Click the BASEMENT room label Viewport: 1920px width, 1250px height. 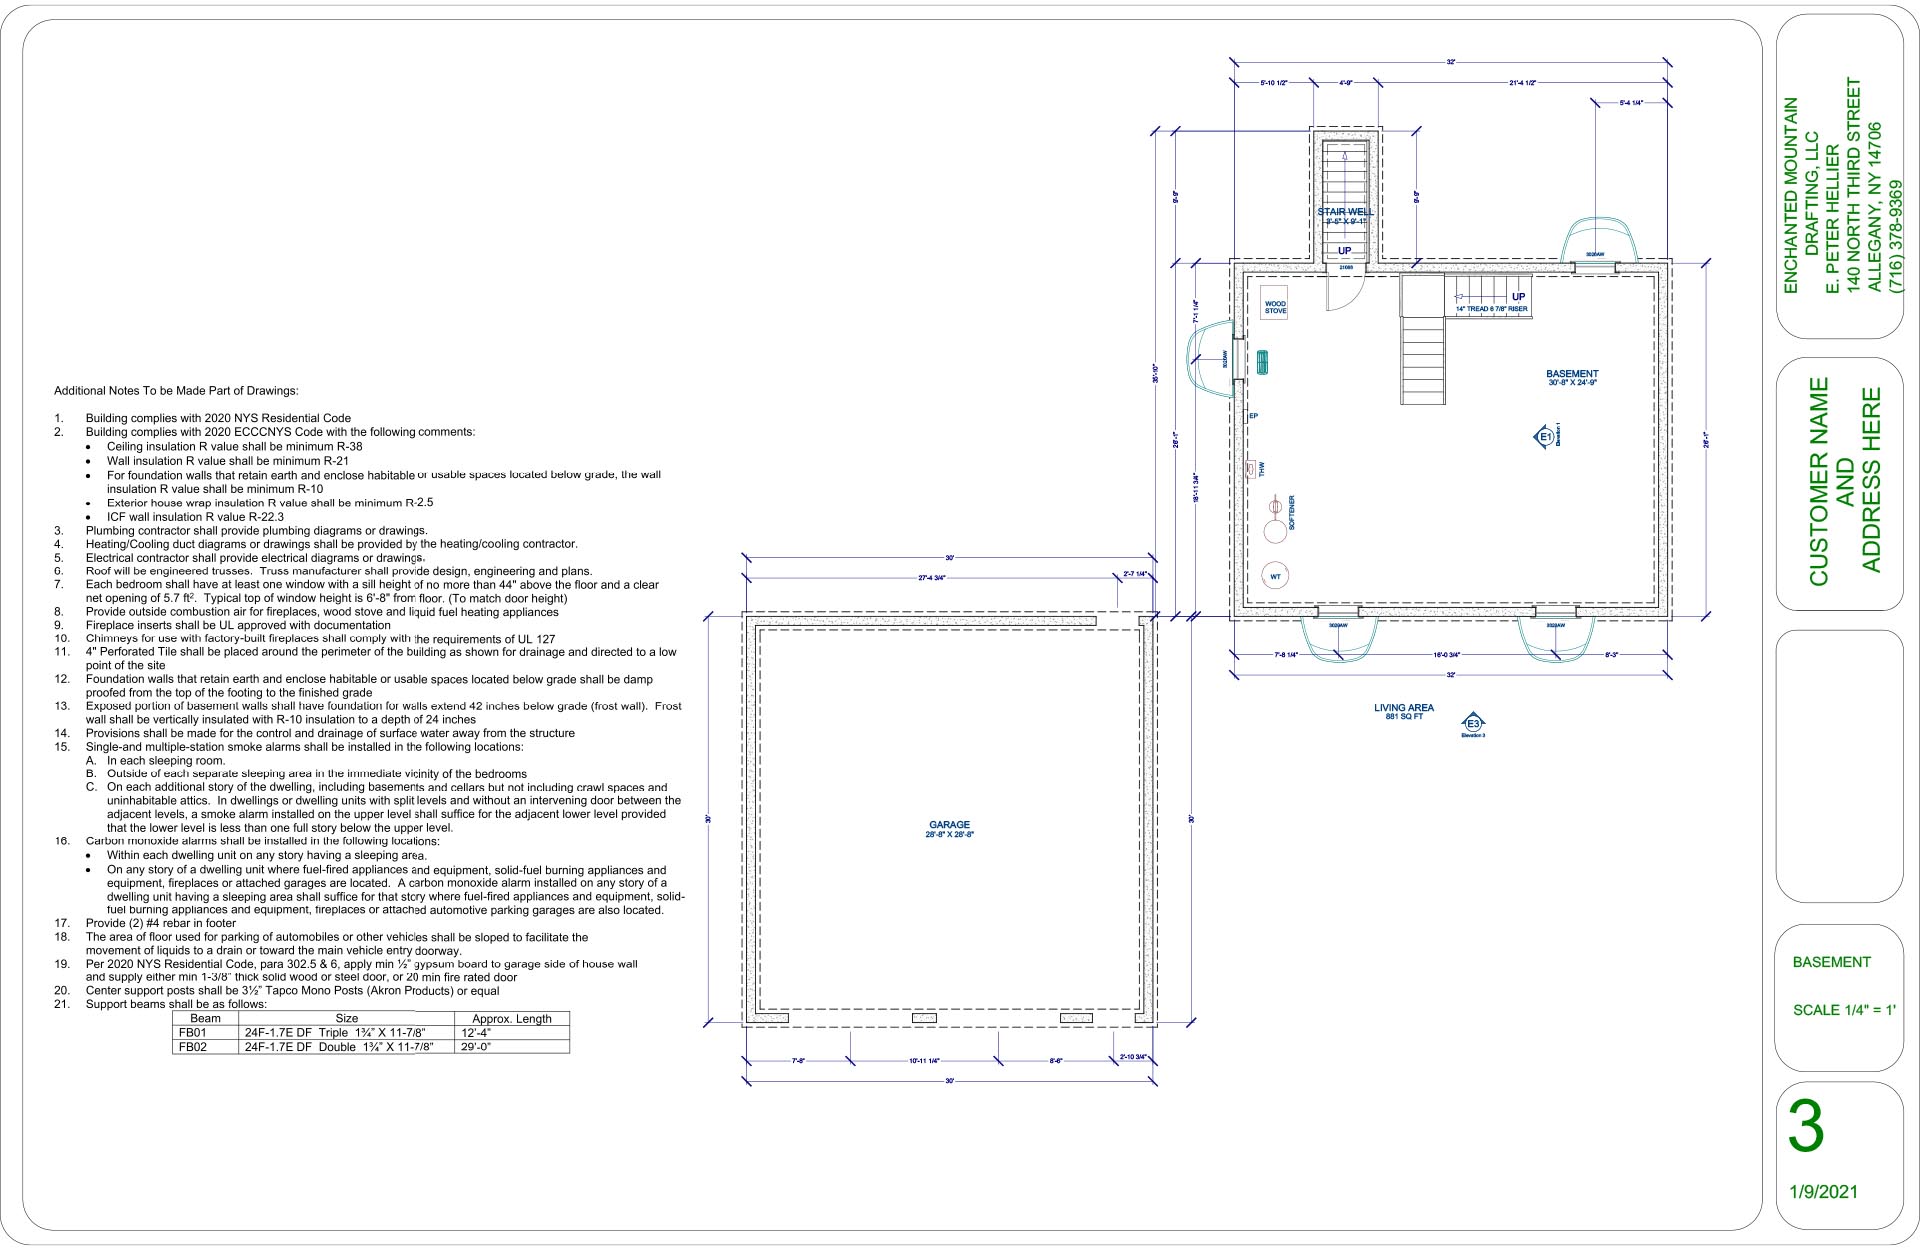click(1572, 377)
